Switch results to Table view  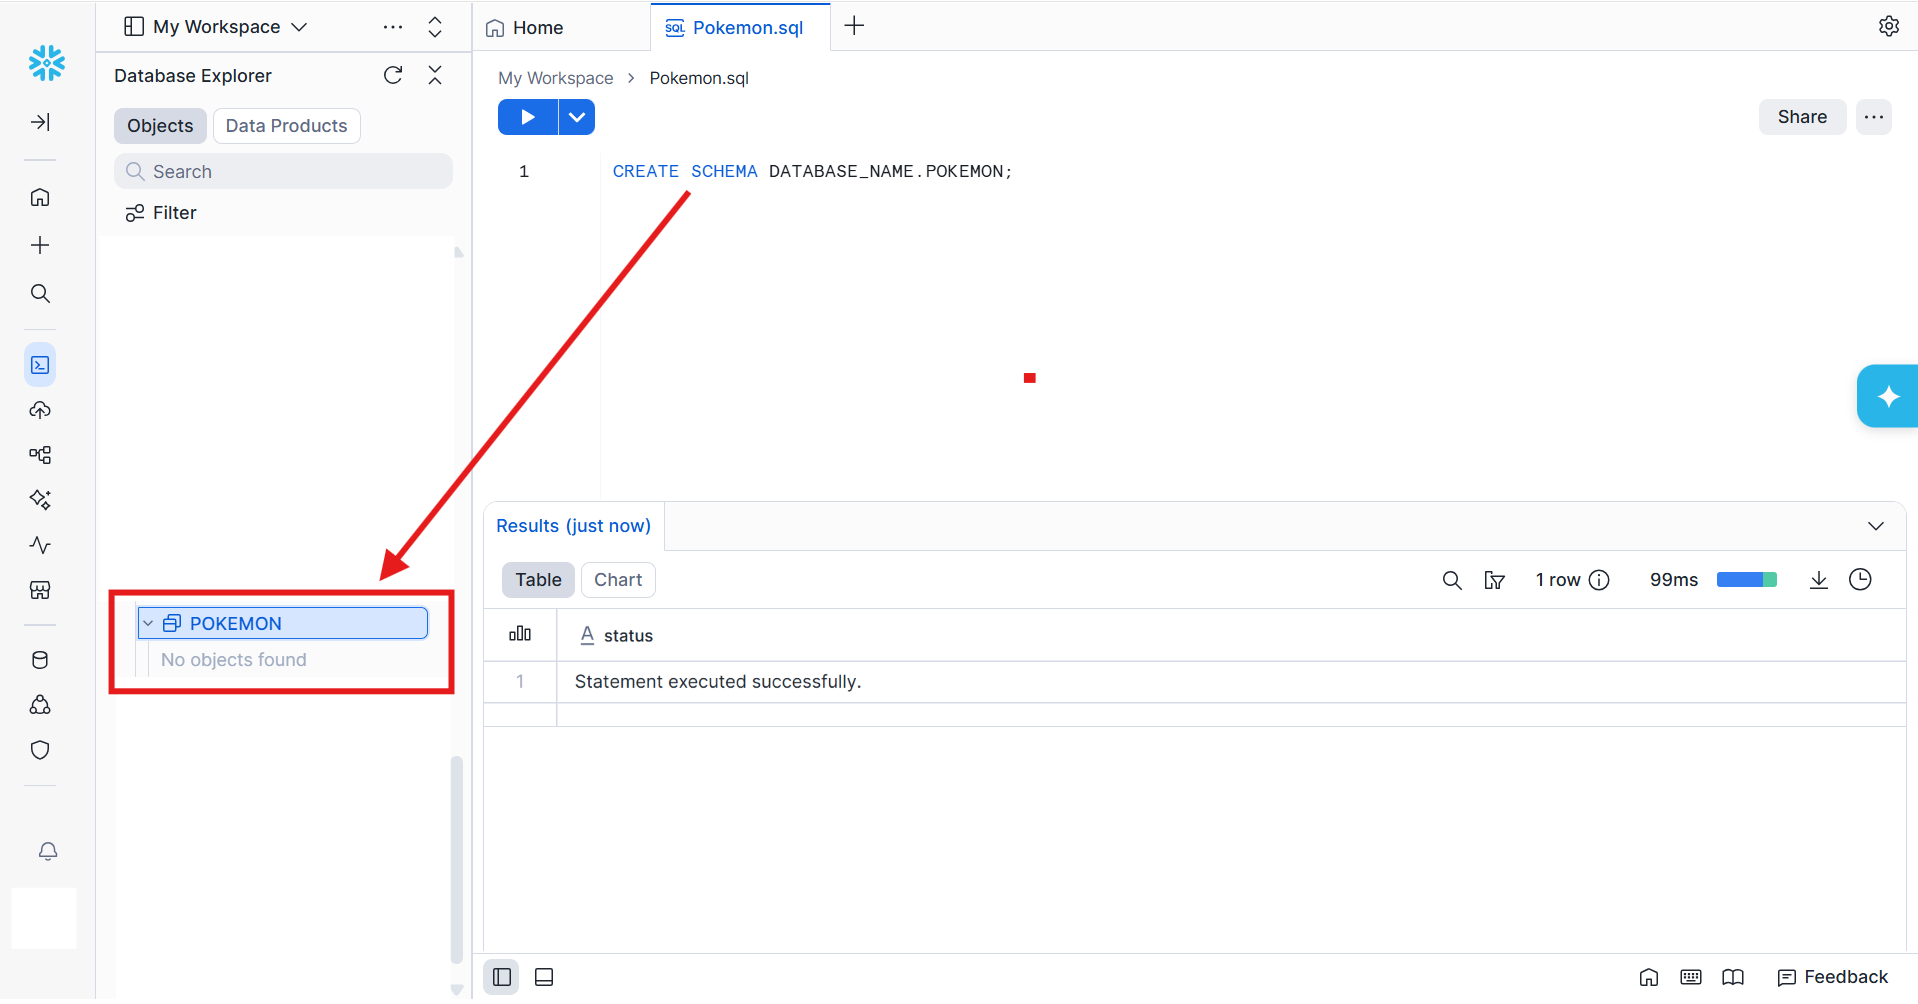click(x=538, y=580)
